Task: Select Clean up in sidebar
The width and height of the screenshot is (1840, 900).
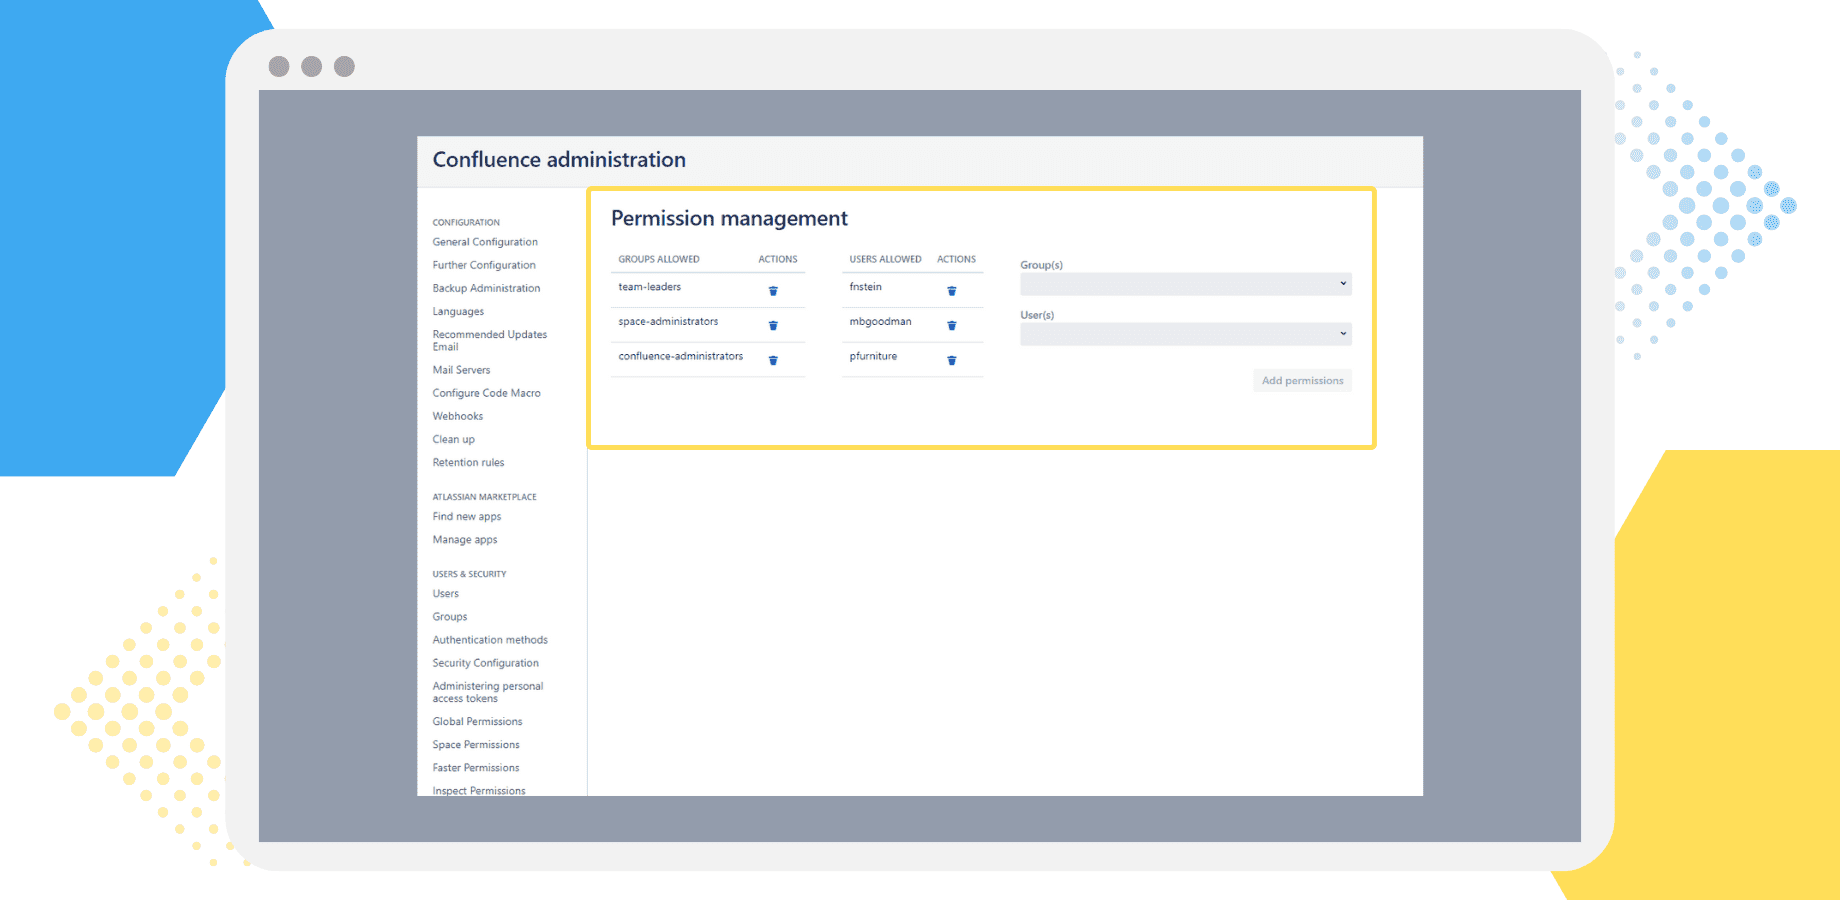Action: point(454,439)
